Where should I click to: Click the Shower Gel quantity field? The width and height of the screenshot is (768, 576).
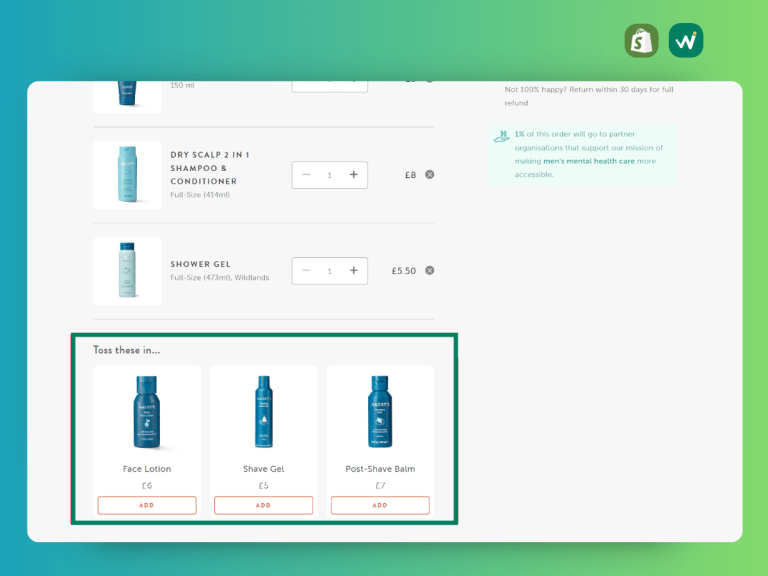pos(330,271)
